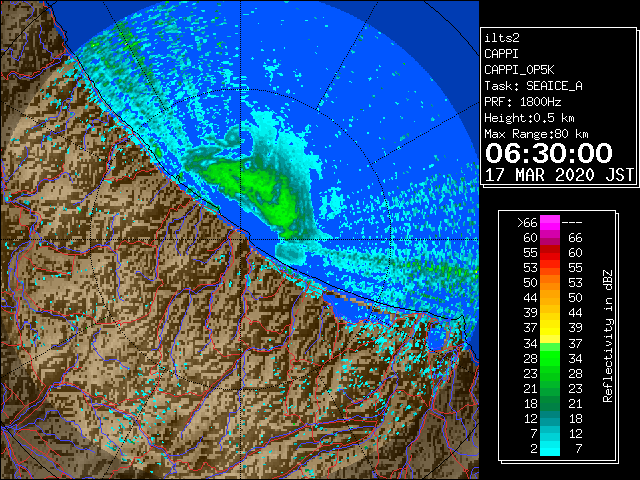This screenshot has width=640, height=480.
Task: Click the Max Range:80 km text
Action: coord(536,134)
